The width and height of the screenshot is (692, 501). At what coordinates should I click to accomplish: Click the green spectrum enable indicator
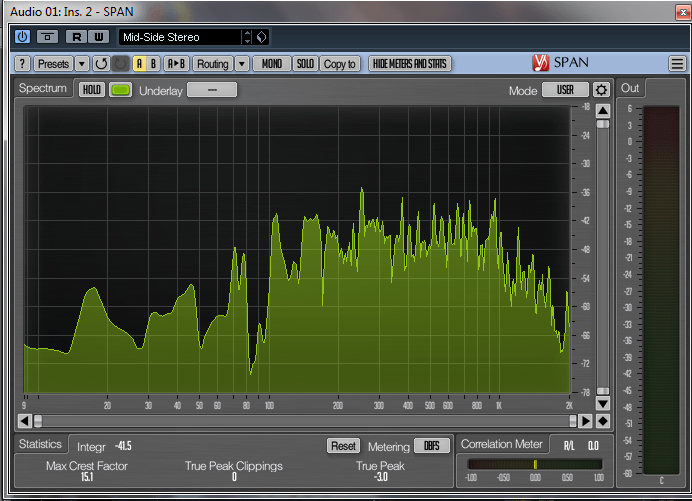120,90
